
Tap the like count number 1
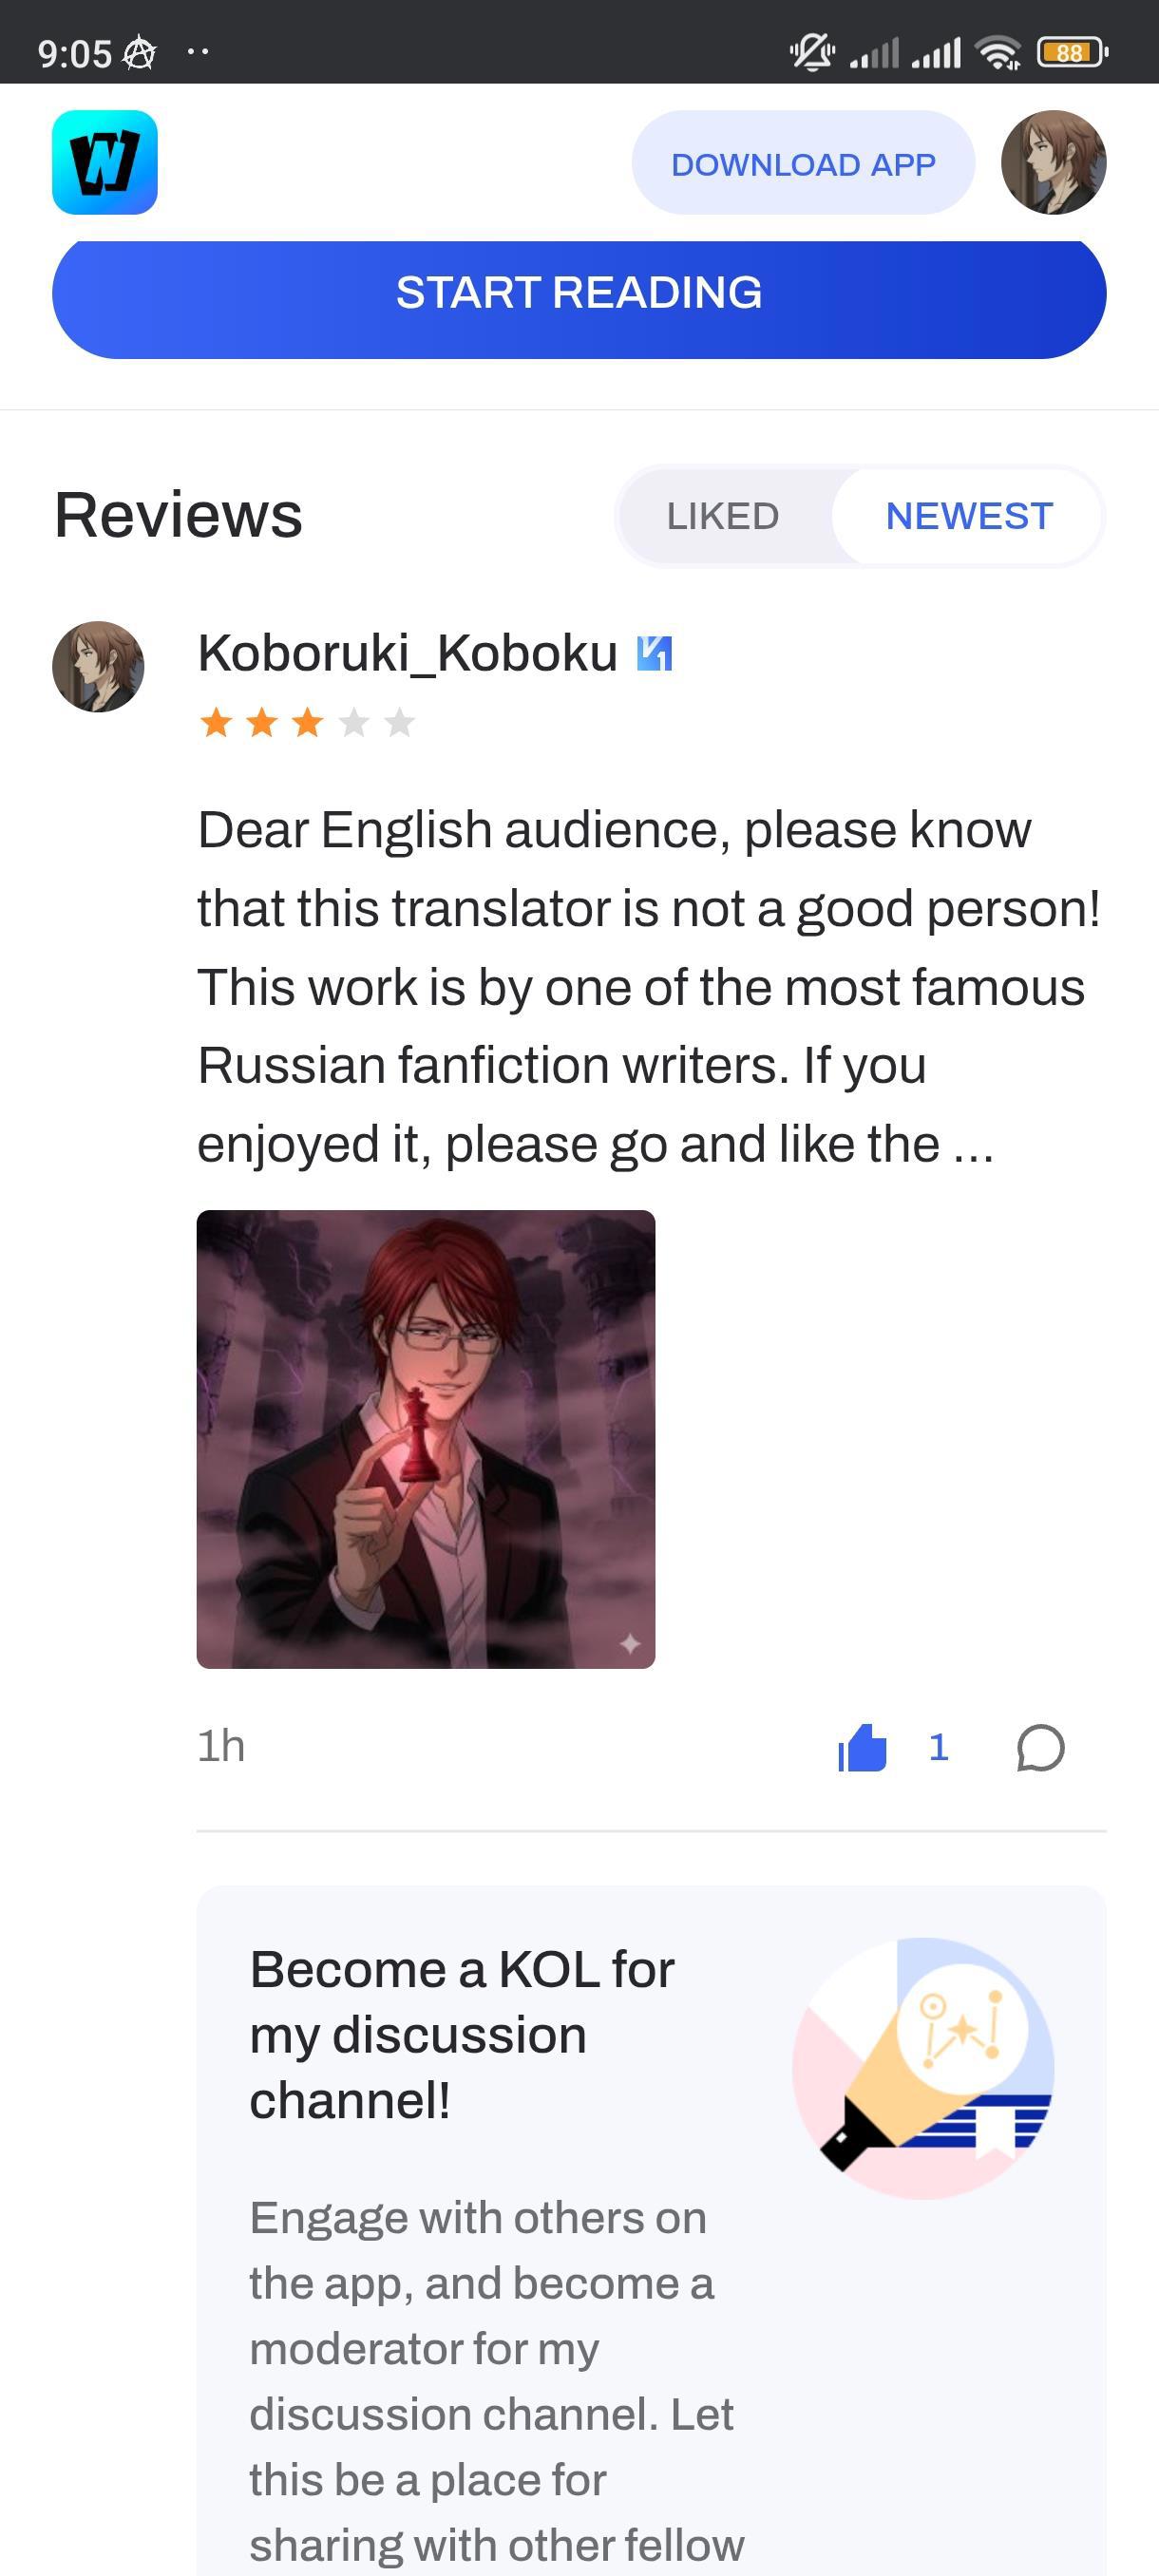point(938,1748)
